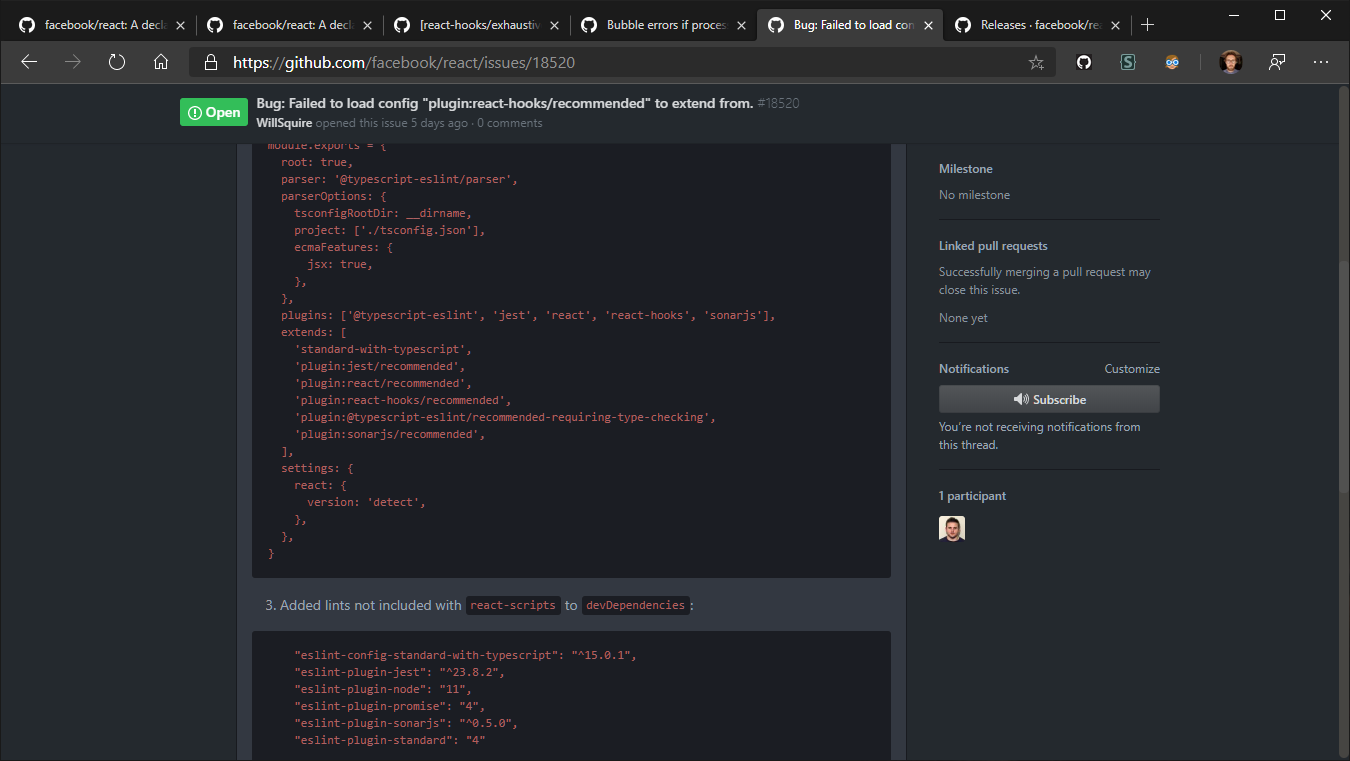Screen dimensions: 1350x761
Task: Click the 'plugin:sonarjs/recommended' code line
Action: click(390, 434)
